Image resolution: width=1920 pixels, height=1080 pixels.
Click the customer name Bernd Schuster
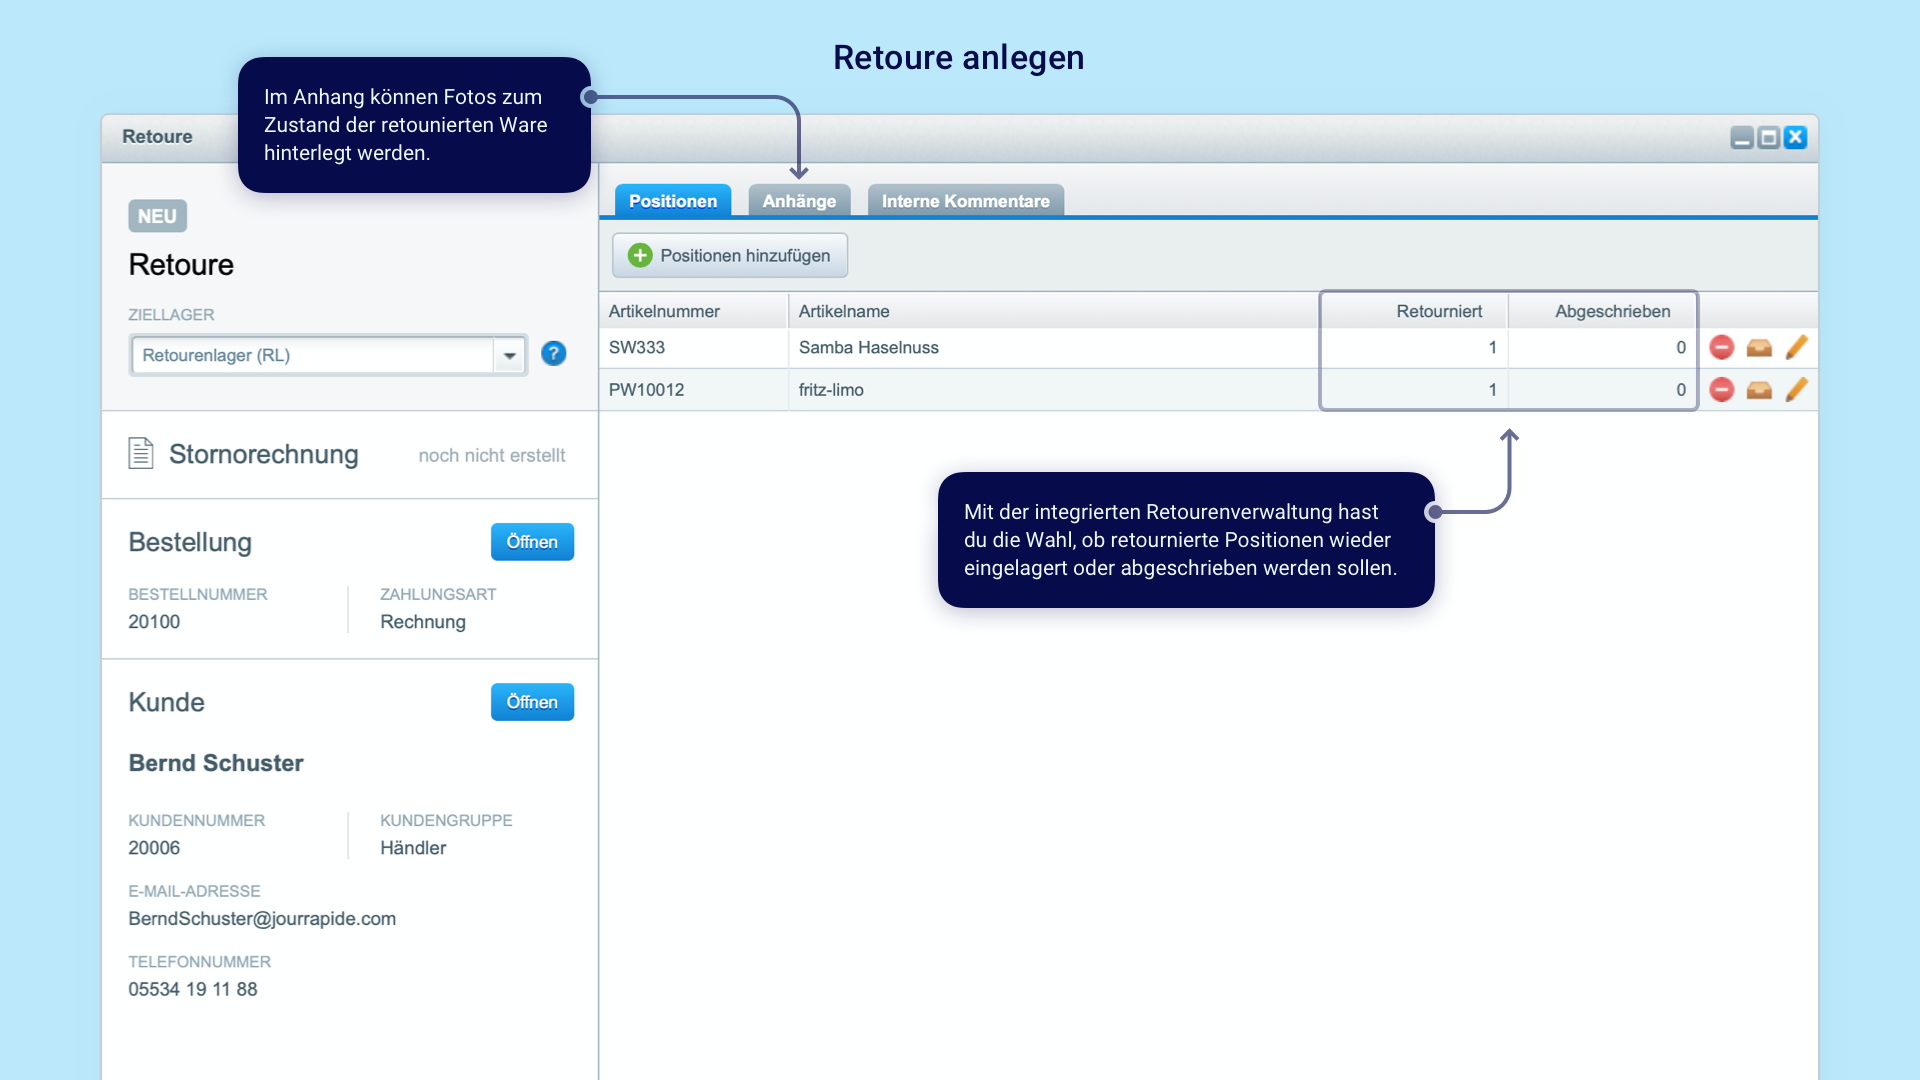[x=216, y=763]
